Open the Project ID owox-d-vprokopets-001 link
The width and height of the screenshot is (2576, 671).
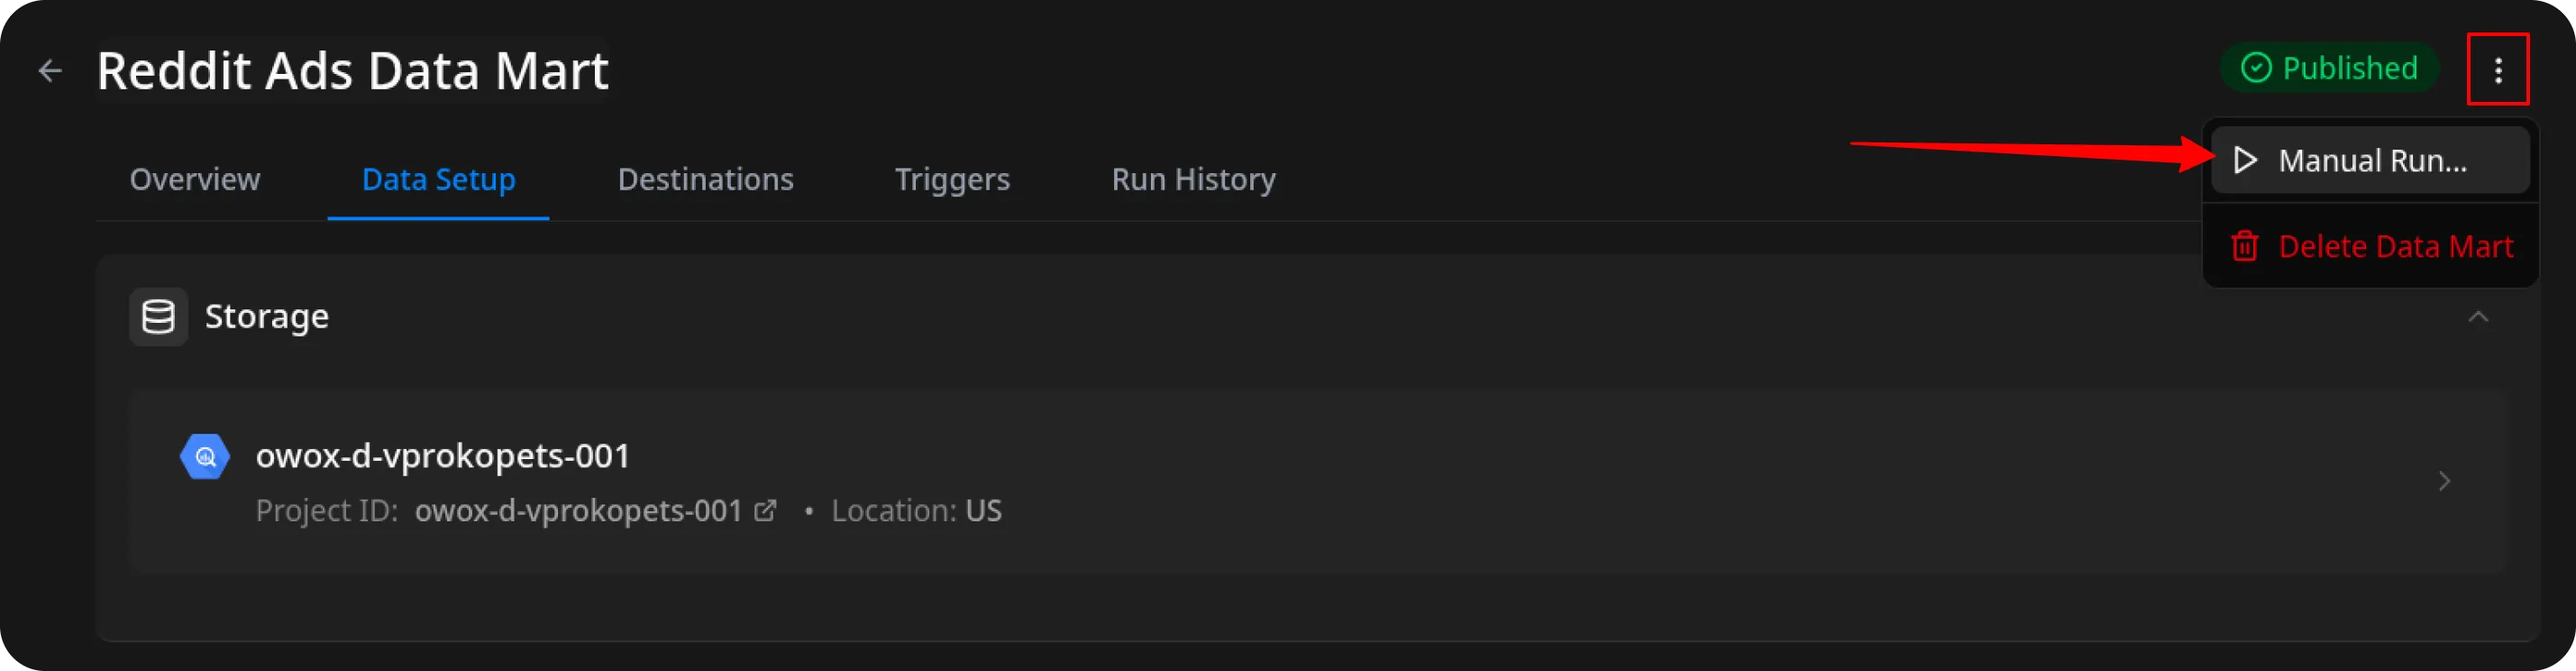pyautogui.click(x=578, y=511)
